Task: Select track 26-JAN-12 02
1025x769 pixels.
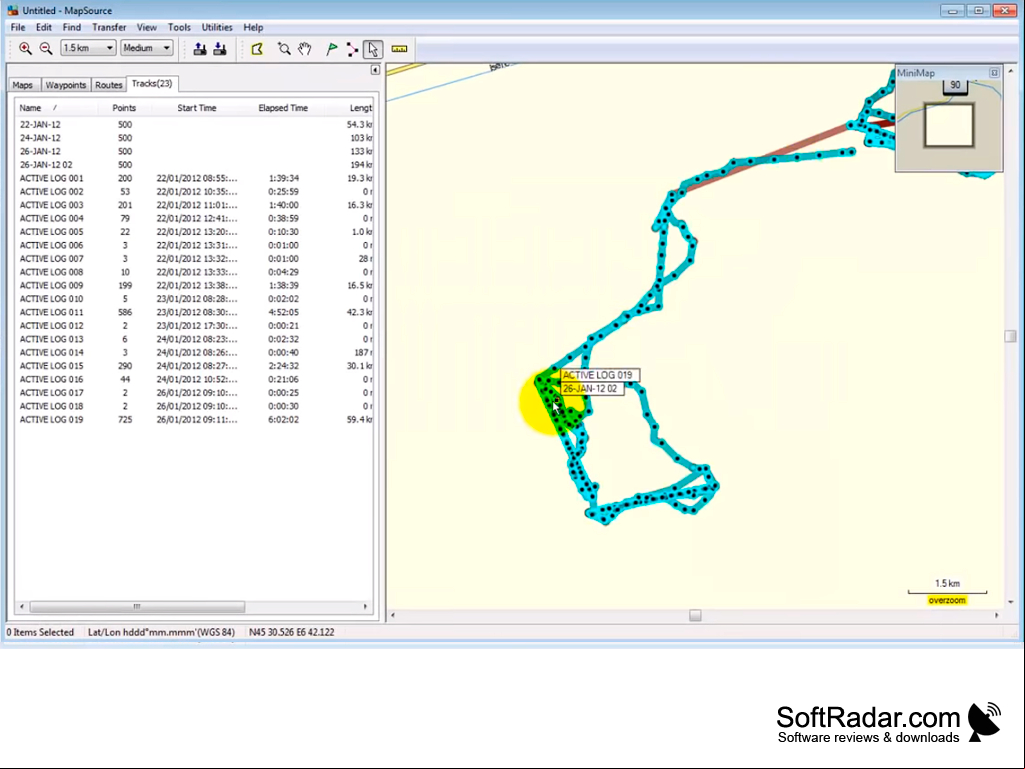Action: [x=194, y=165]
